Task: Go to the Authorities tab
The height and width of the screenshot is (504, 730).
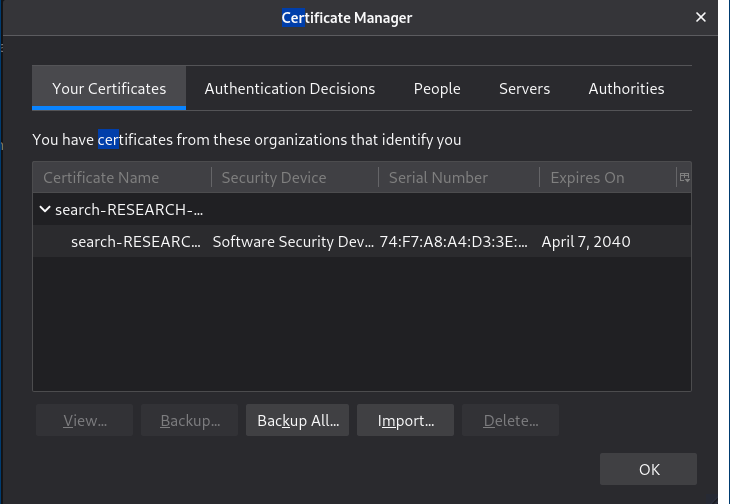Action: point(626,88)
